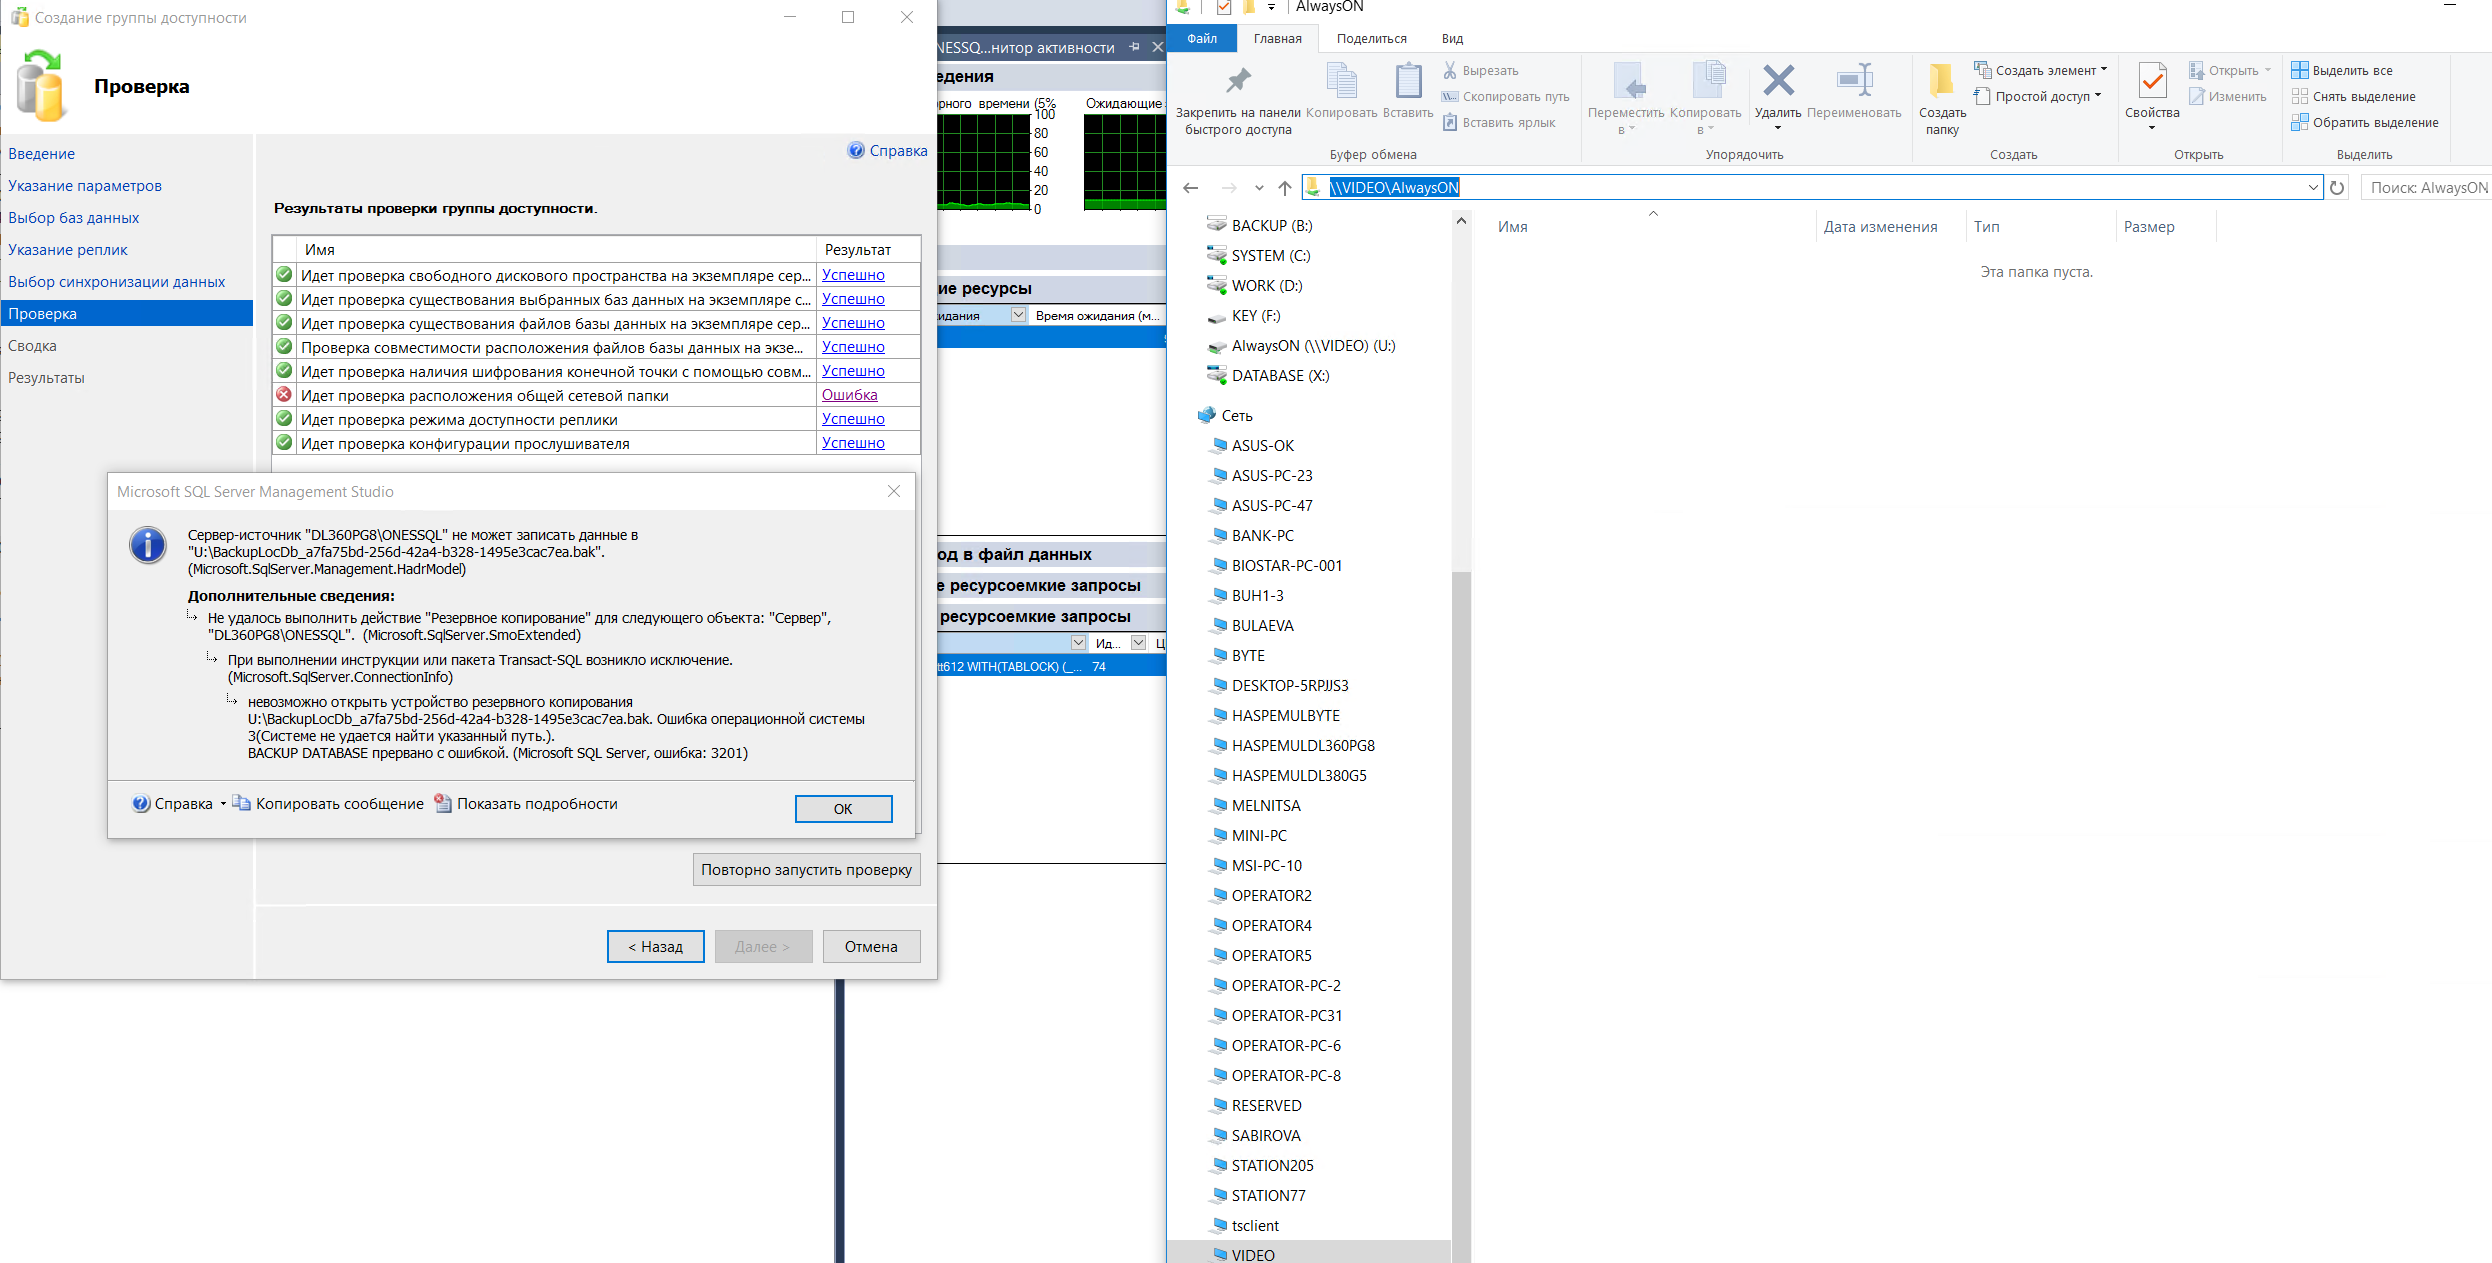Click the Up one level arrow

(x=1284, y=188)
